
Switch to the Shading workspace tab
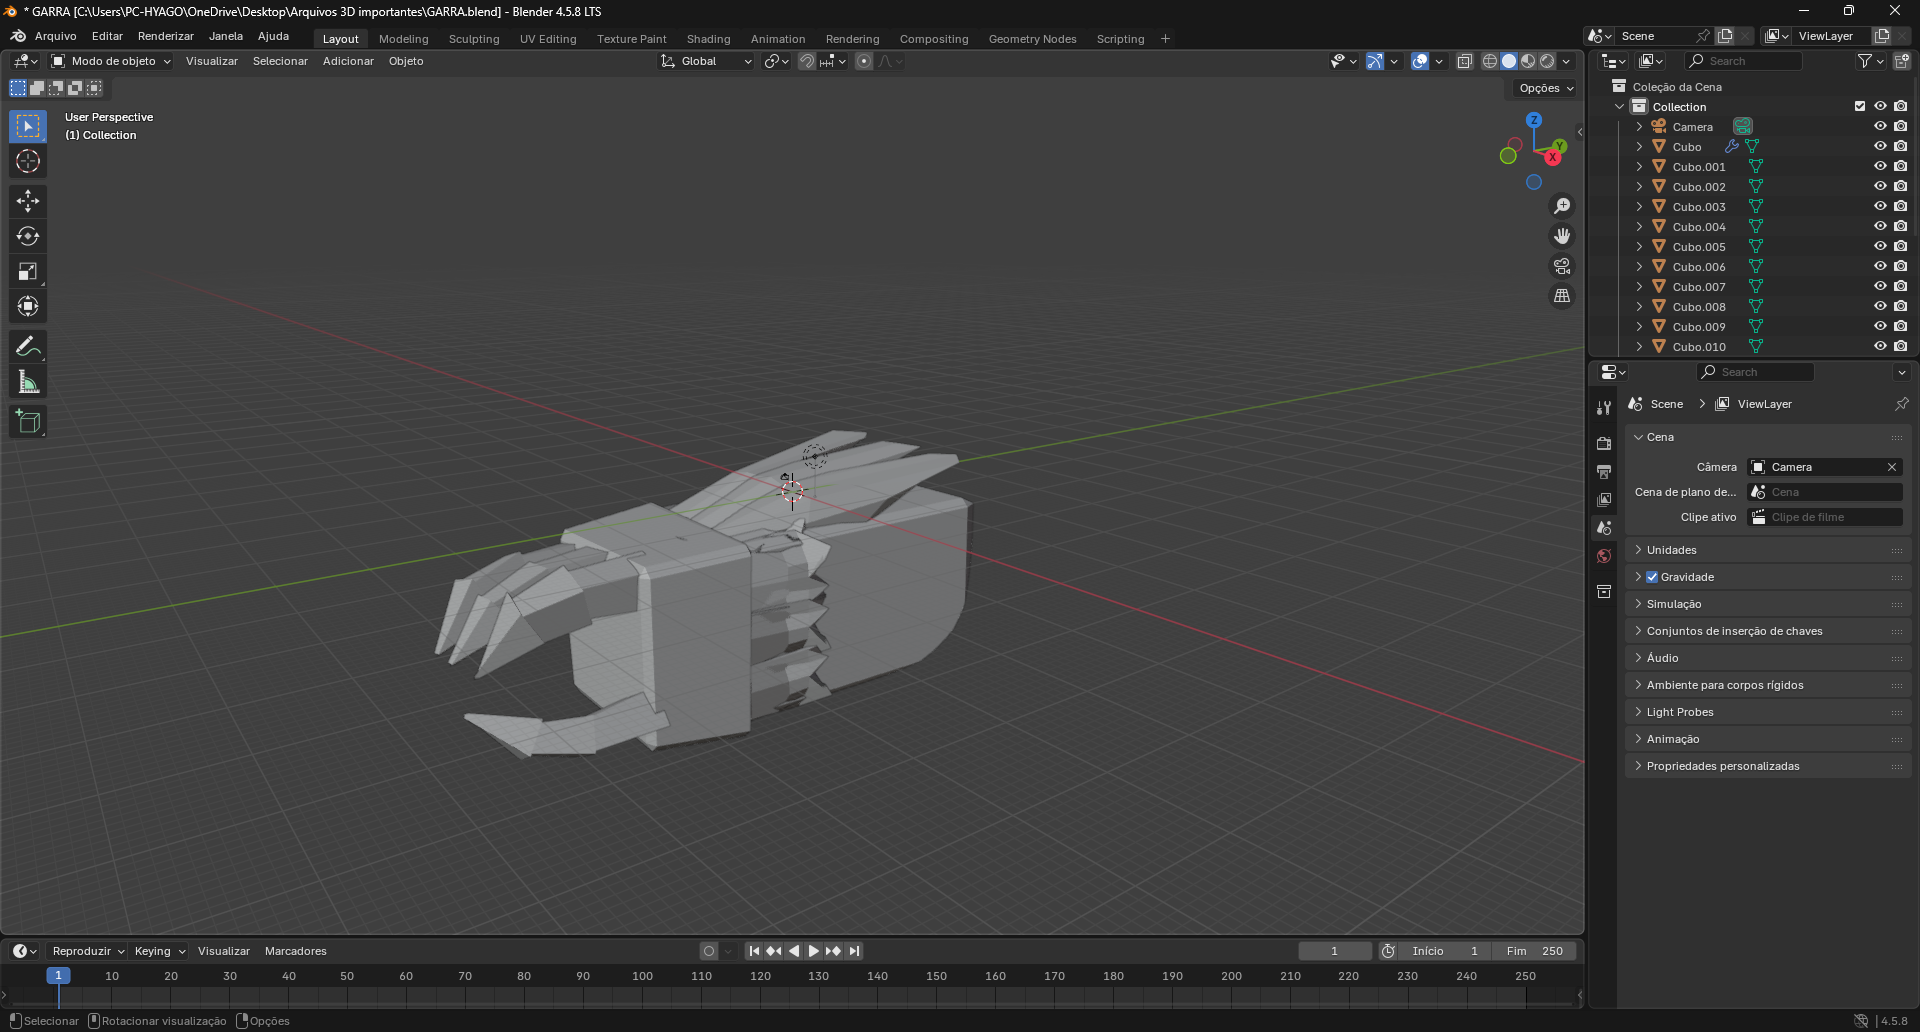pyautogui.click(x=708, y=39)
